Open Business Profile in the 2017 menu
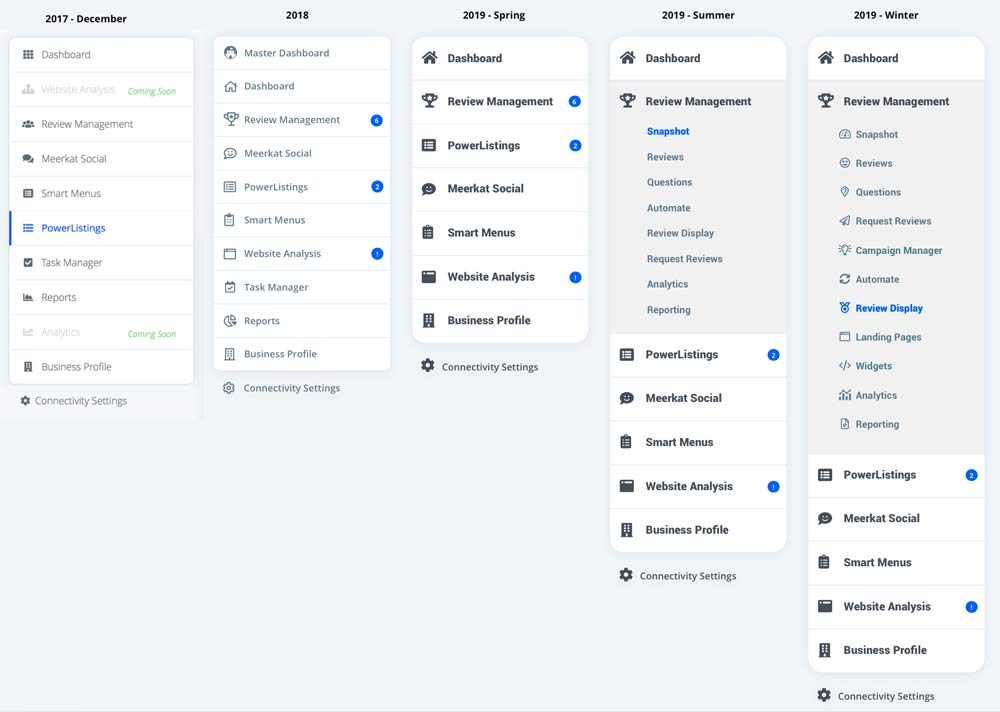The image size is (1000, 712). [101, 367]
